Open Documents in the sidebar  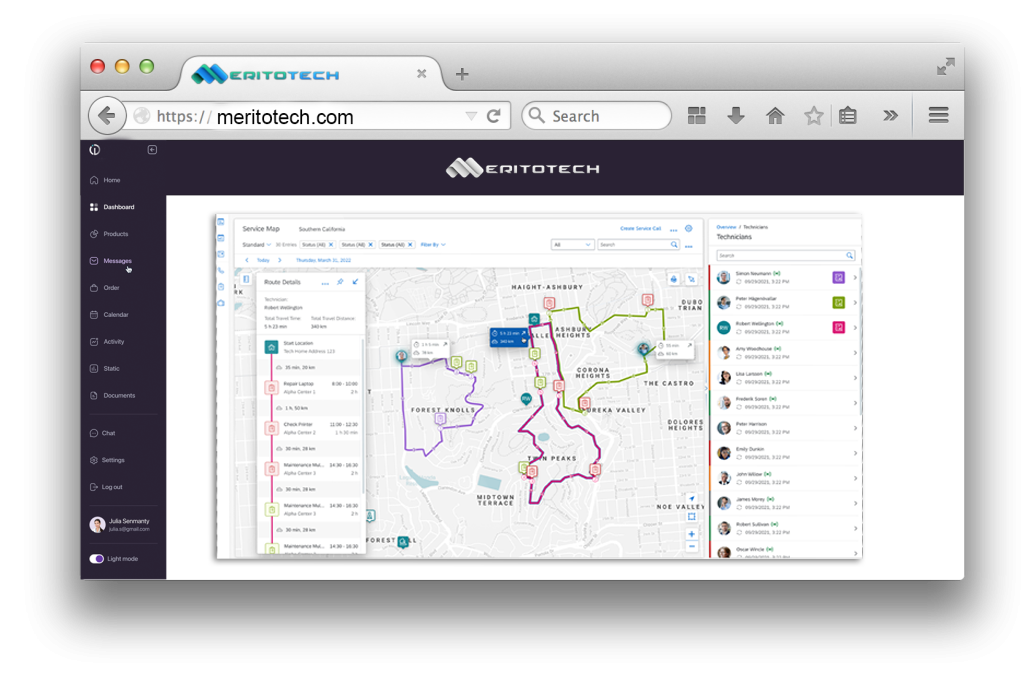point(112,396)
